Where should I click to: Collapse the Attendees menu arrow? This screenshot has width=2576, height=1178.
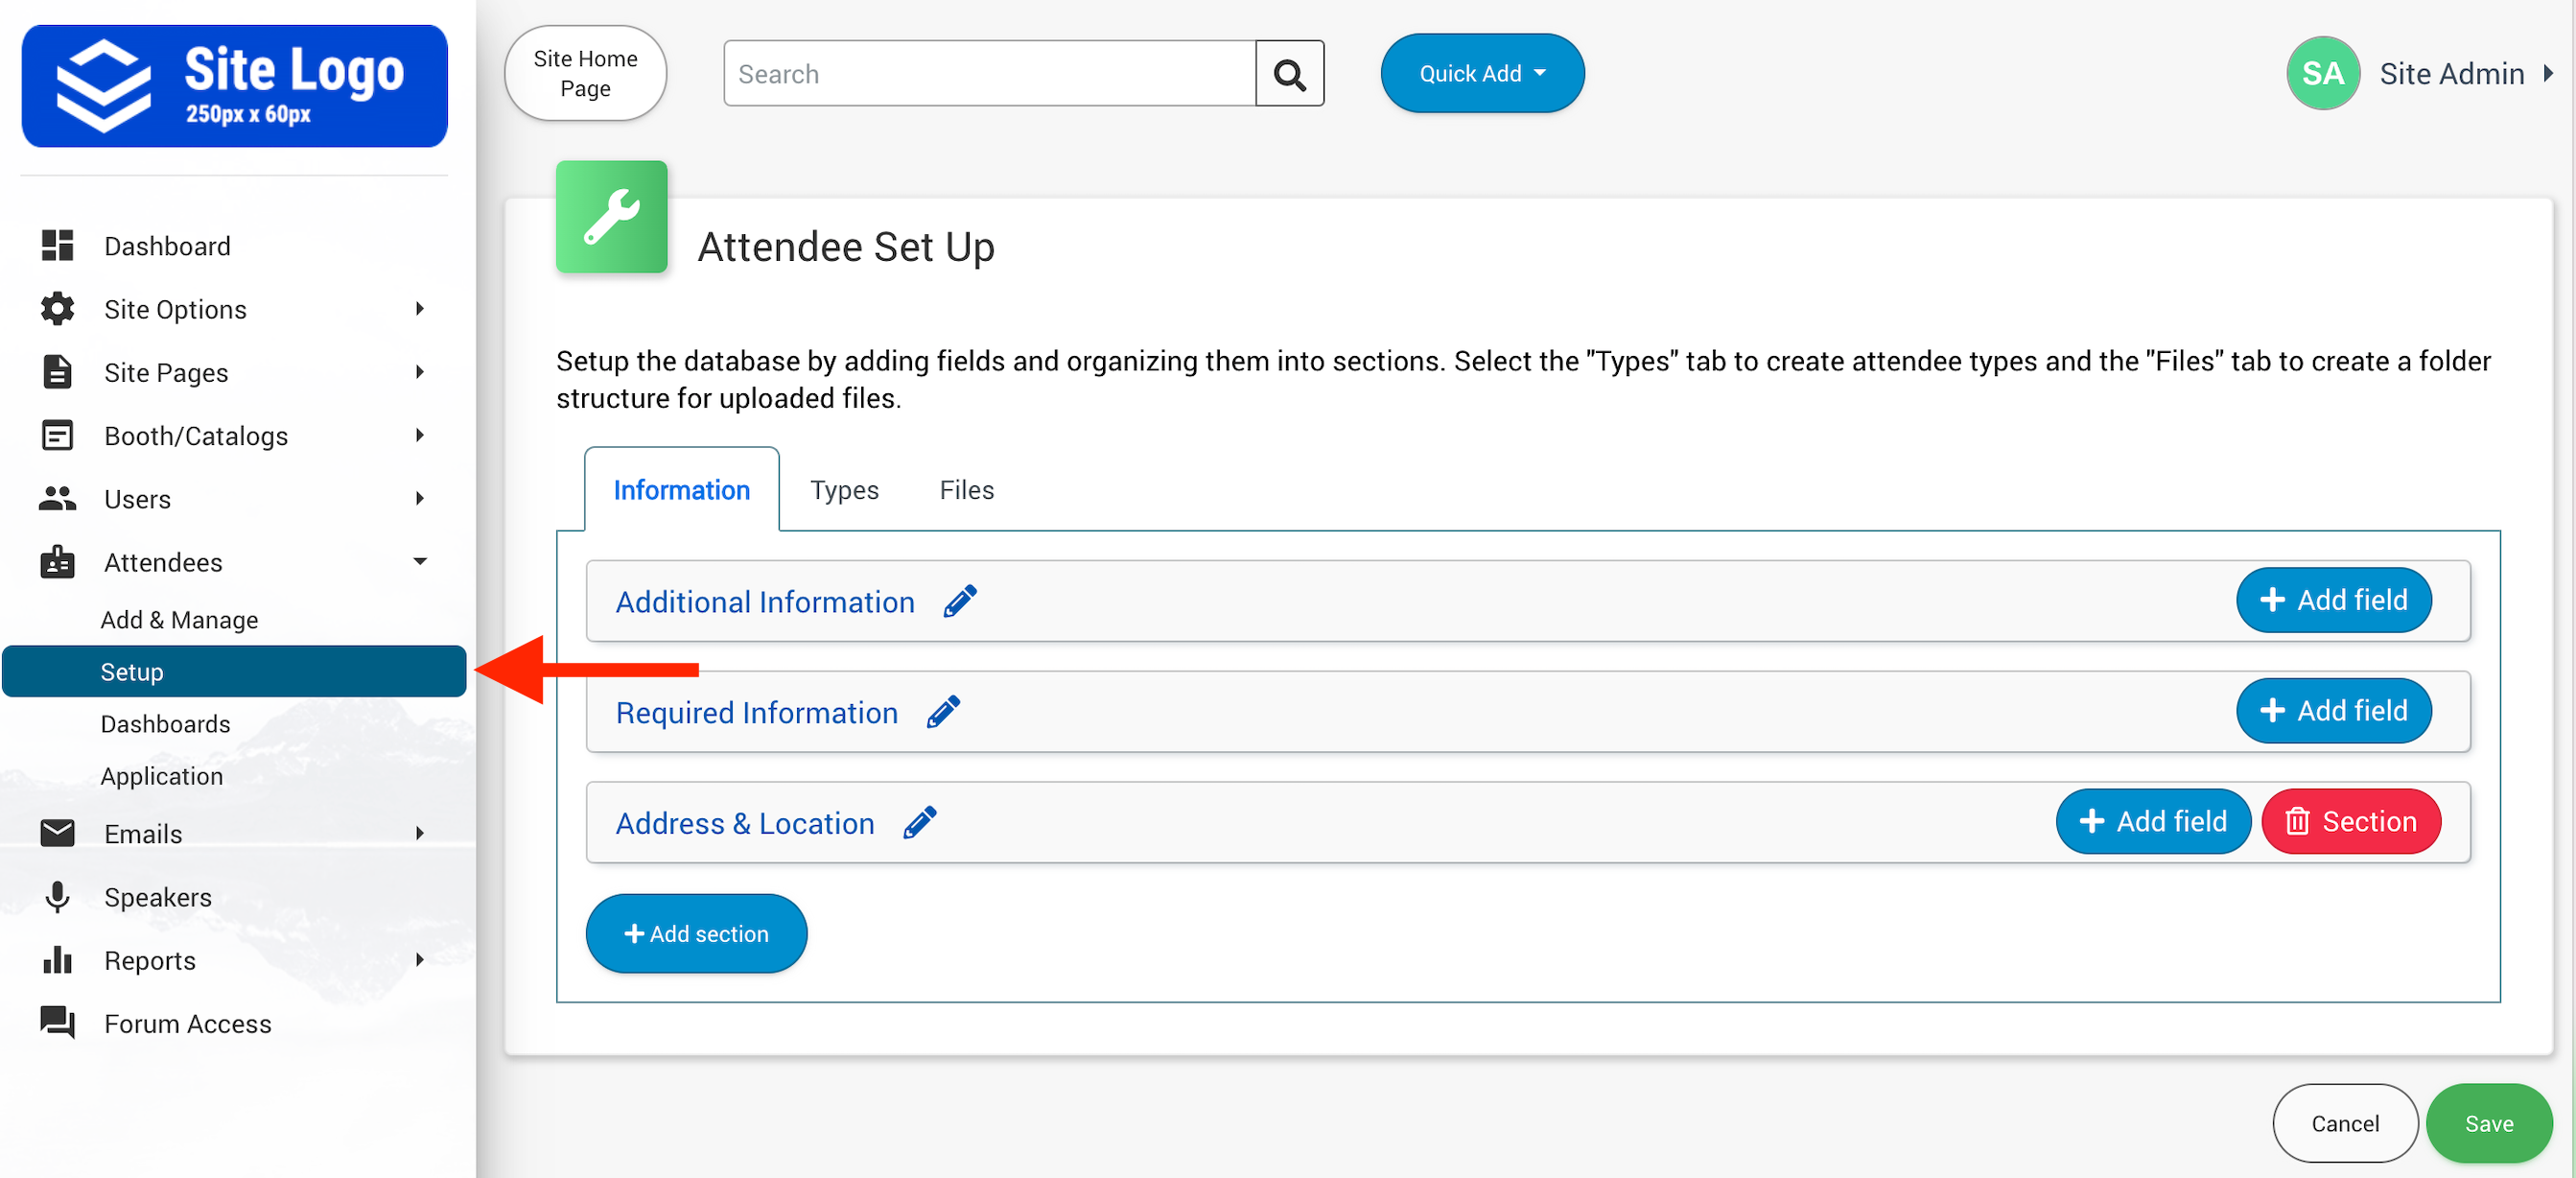click(x=420, y=561)
